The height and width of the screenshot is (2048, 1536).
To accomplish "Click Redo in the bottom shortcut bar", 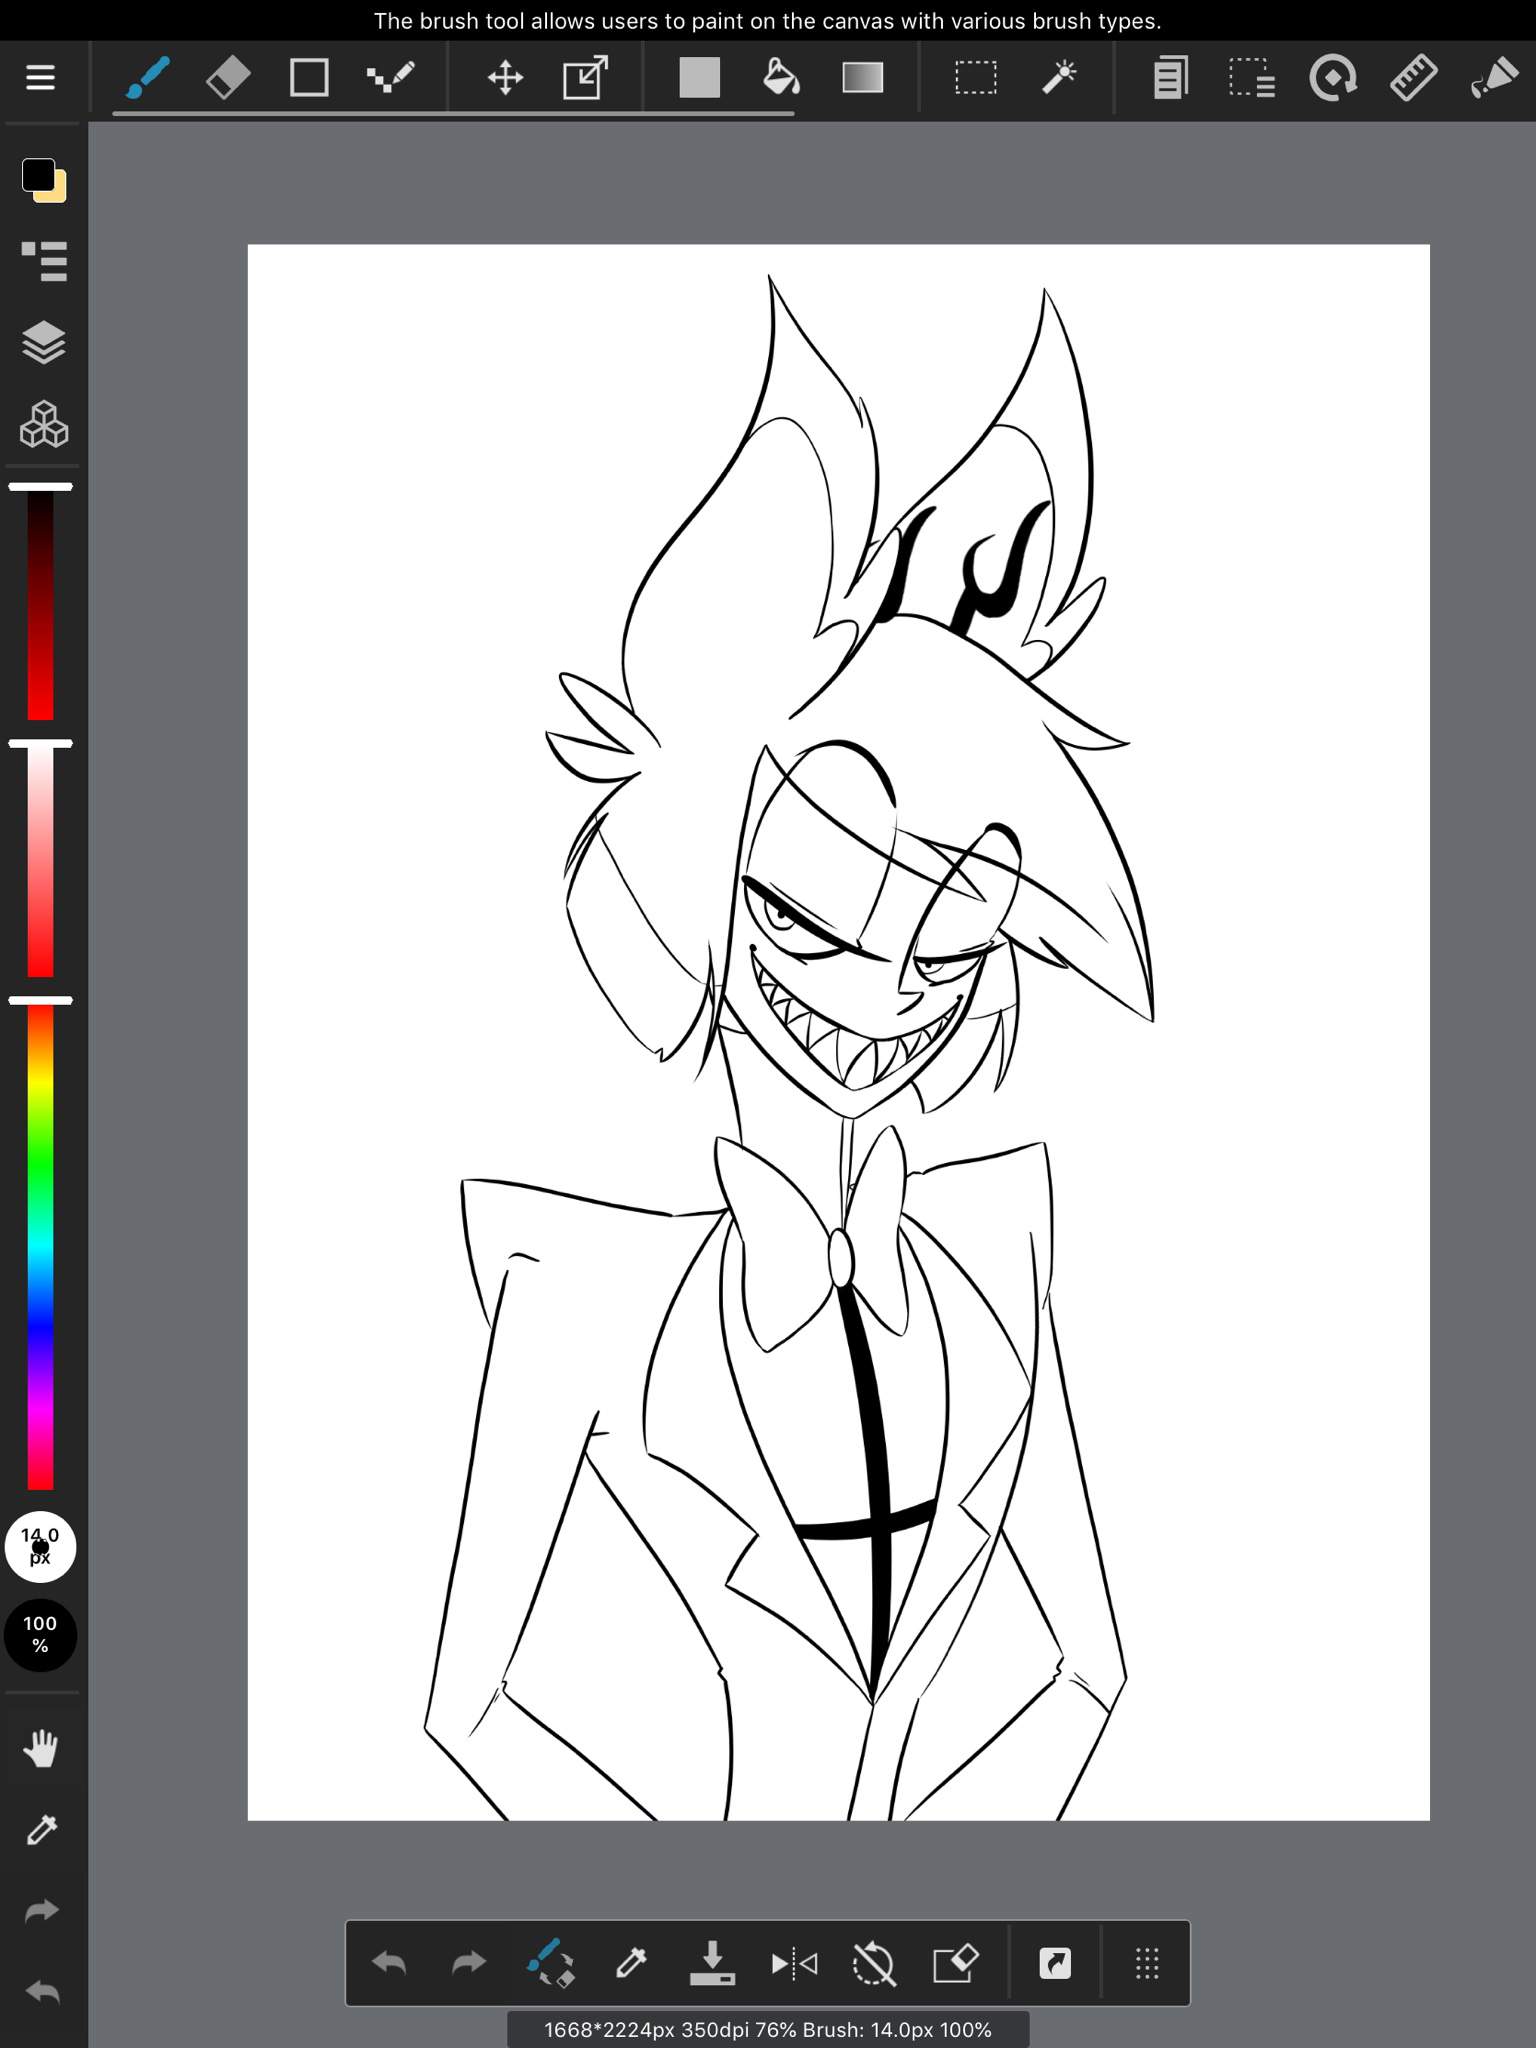I will point(468,1963).
